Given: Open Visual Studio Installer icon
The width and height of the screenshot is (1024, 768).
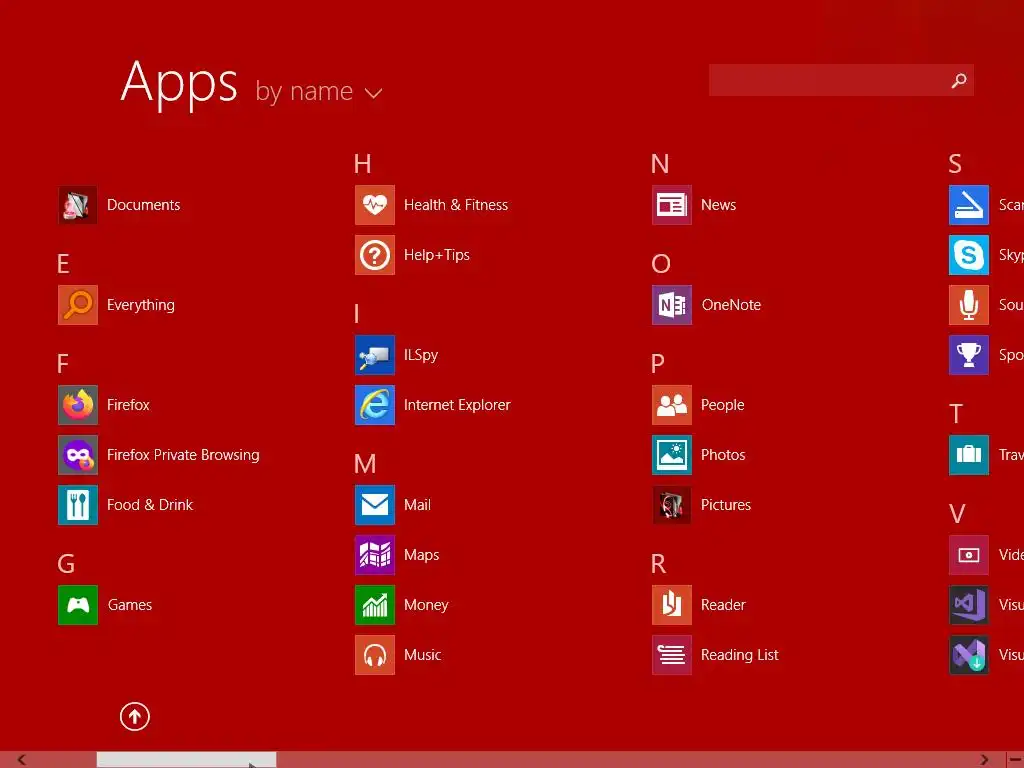Looking at the screenshot, I should (969, 655).
